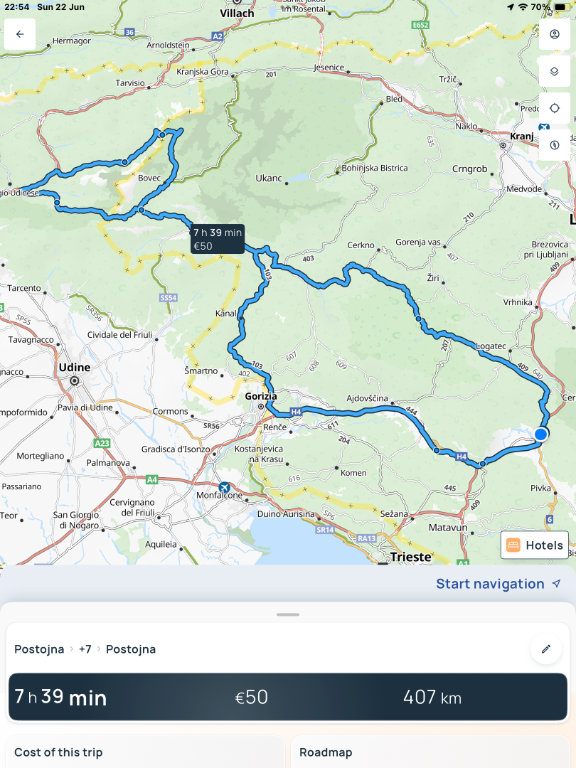Screen dimensions: 576x768
Task: Open the map layers selector
Action: click(x=554, y=72)
